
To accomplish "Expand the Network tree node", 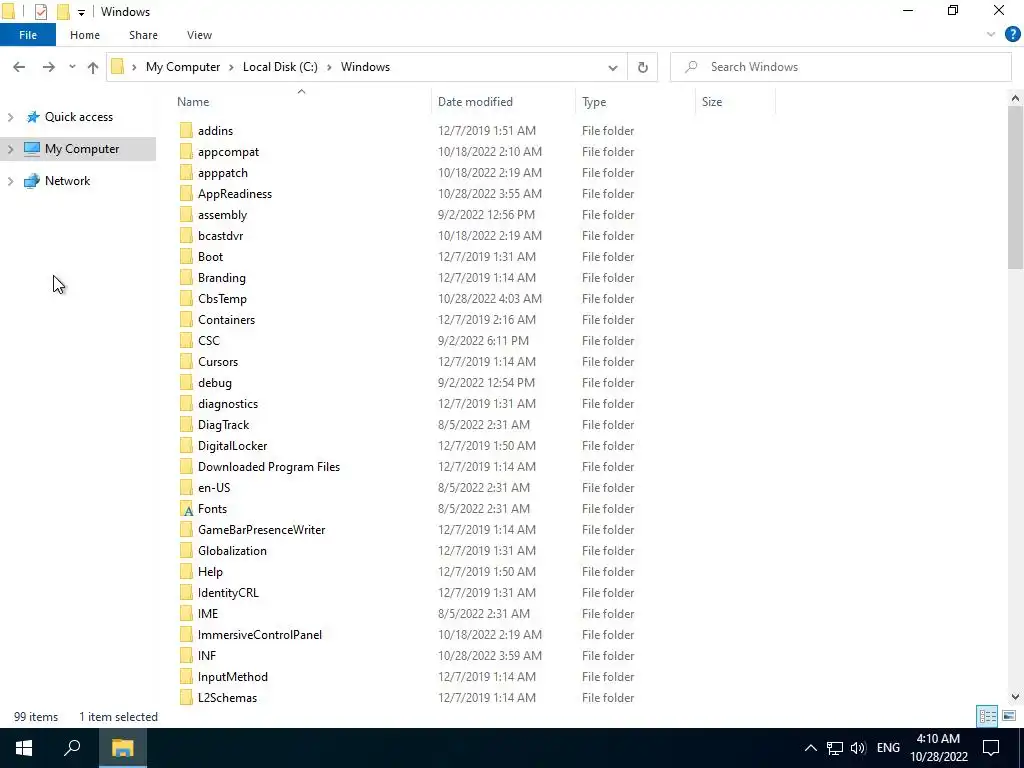I will point(10,181).
